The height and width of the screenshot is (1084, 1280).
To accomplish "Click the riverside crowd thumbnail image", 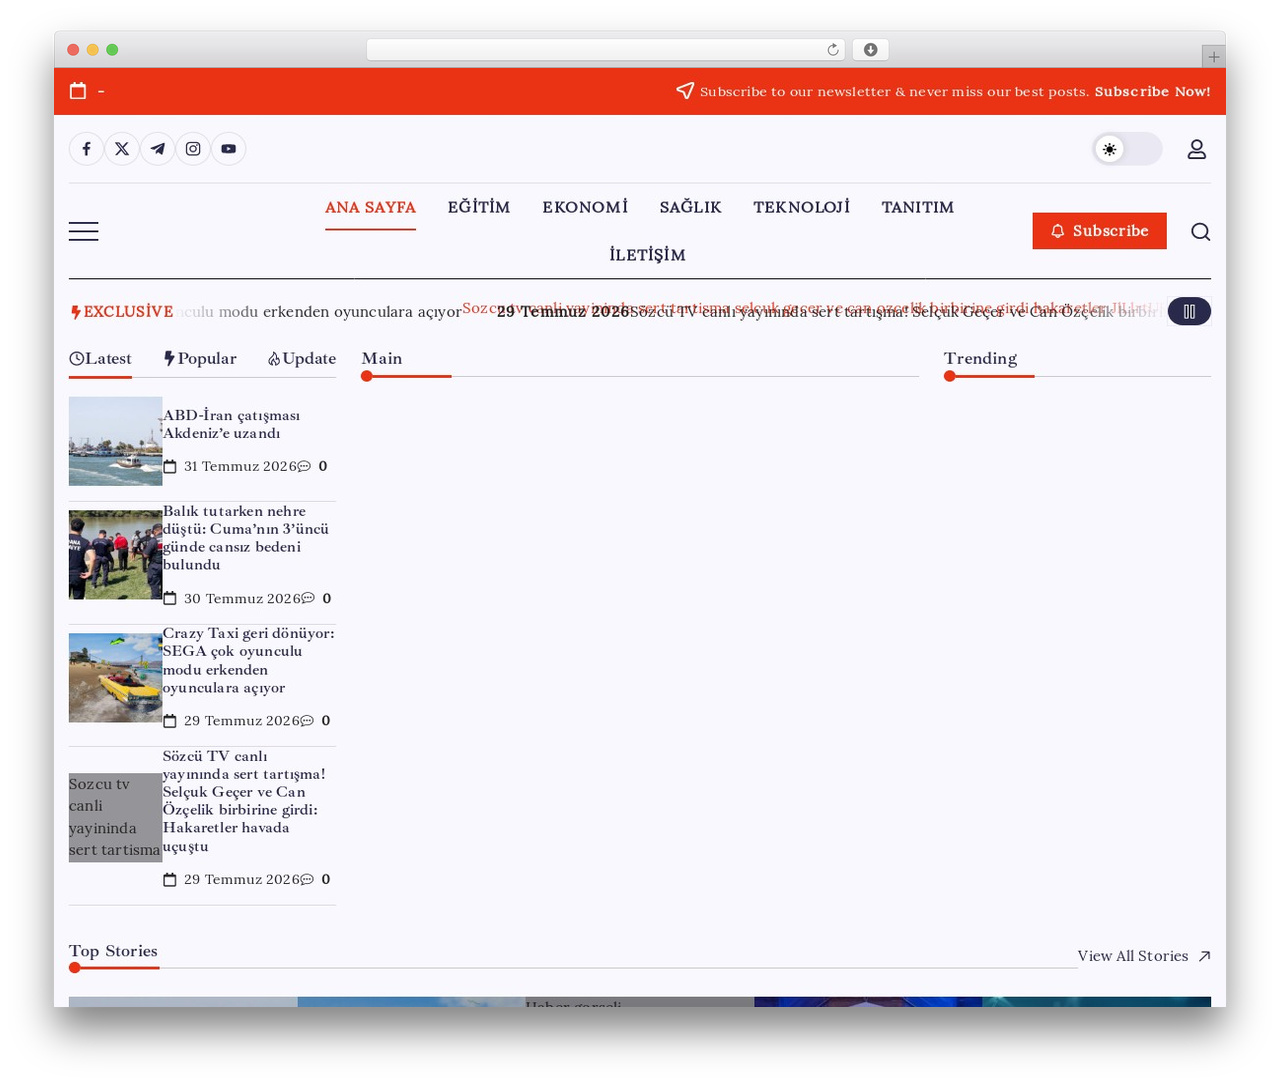I will click(115, 555).
